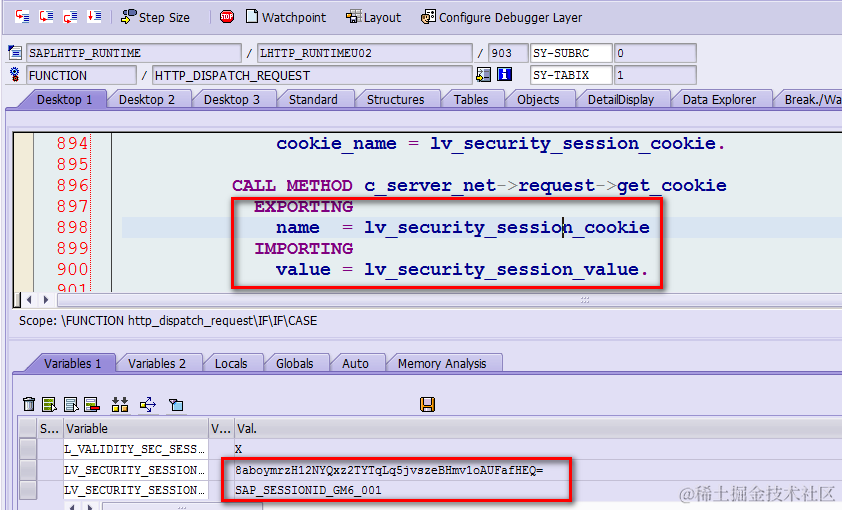Click the select-all corner box of variables table
Image resolution: width=842 pixels, height=510 pixels.
point(27,428)
